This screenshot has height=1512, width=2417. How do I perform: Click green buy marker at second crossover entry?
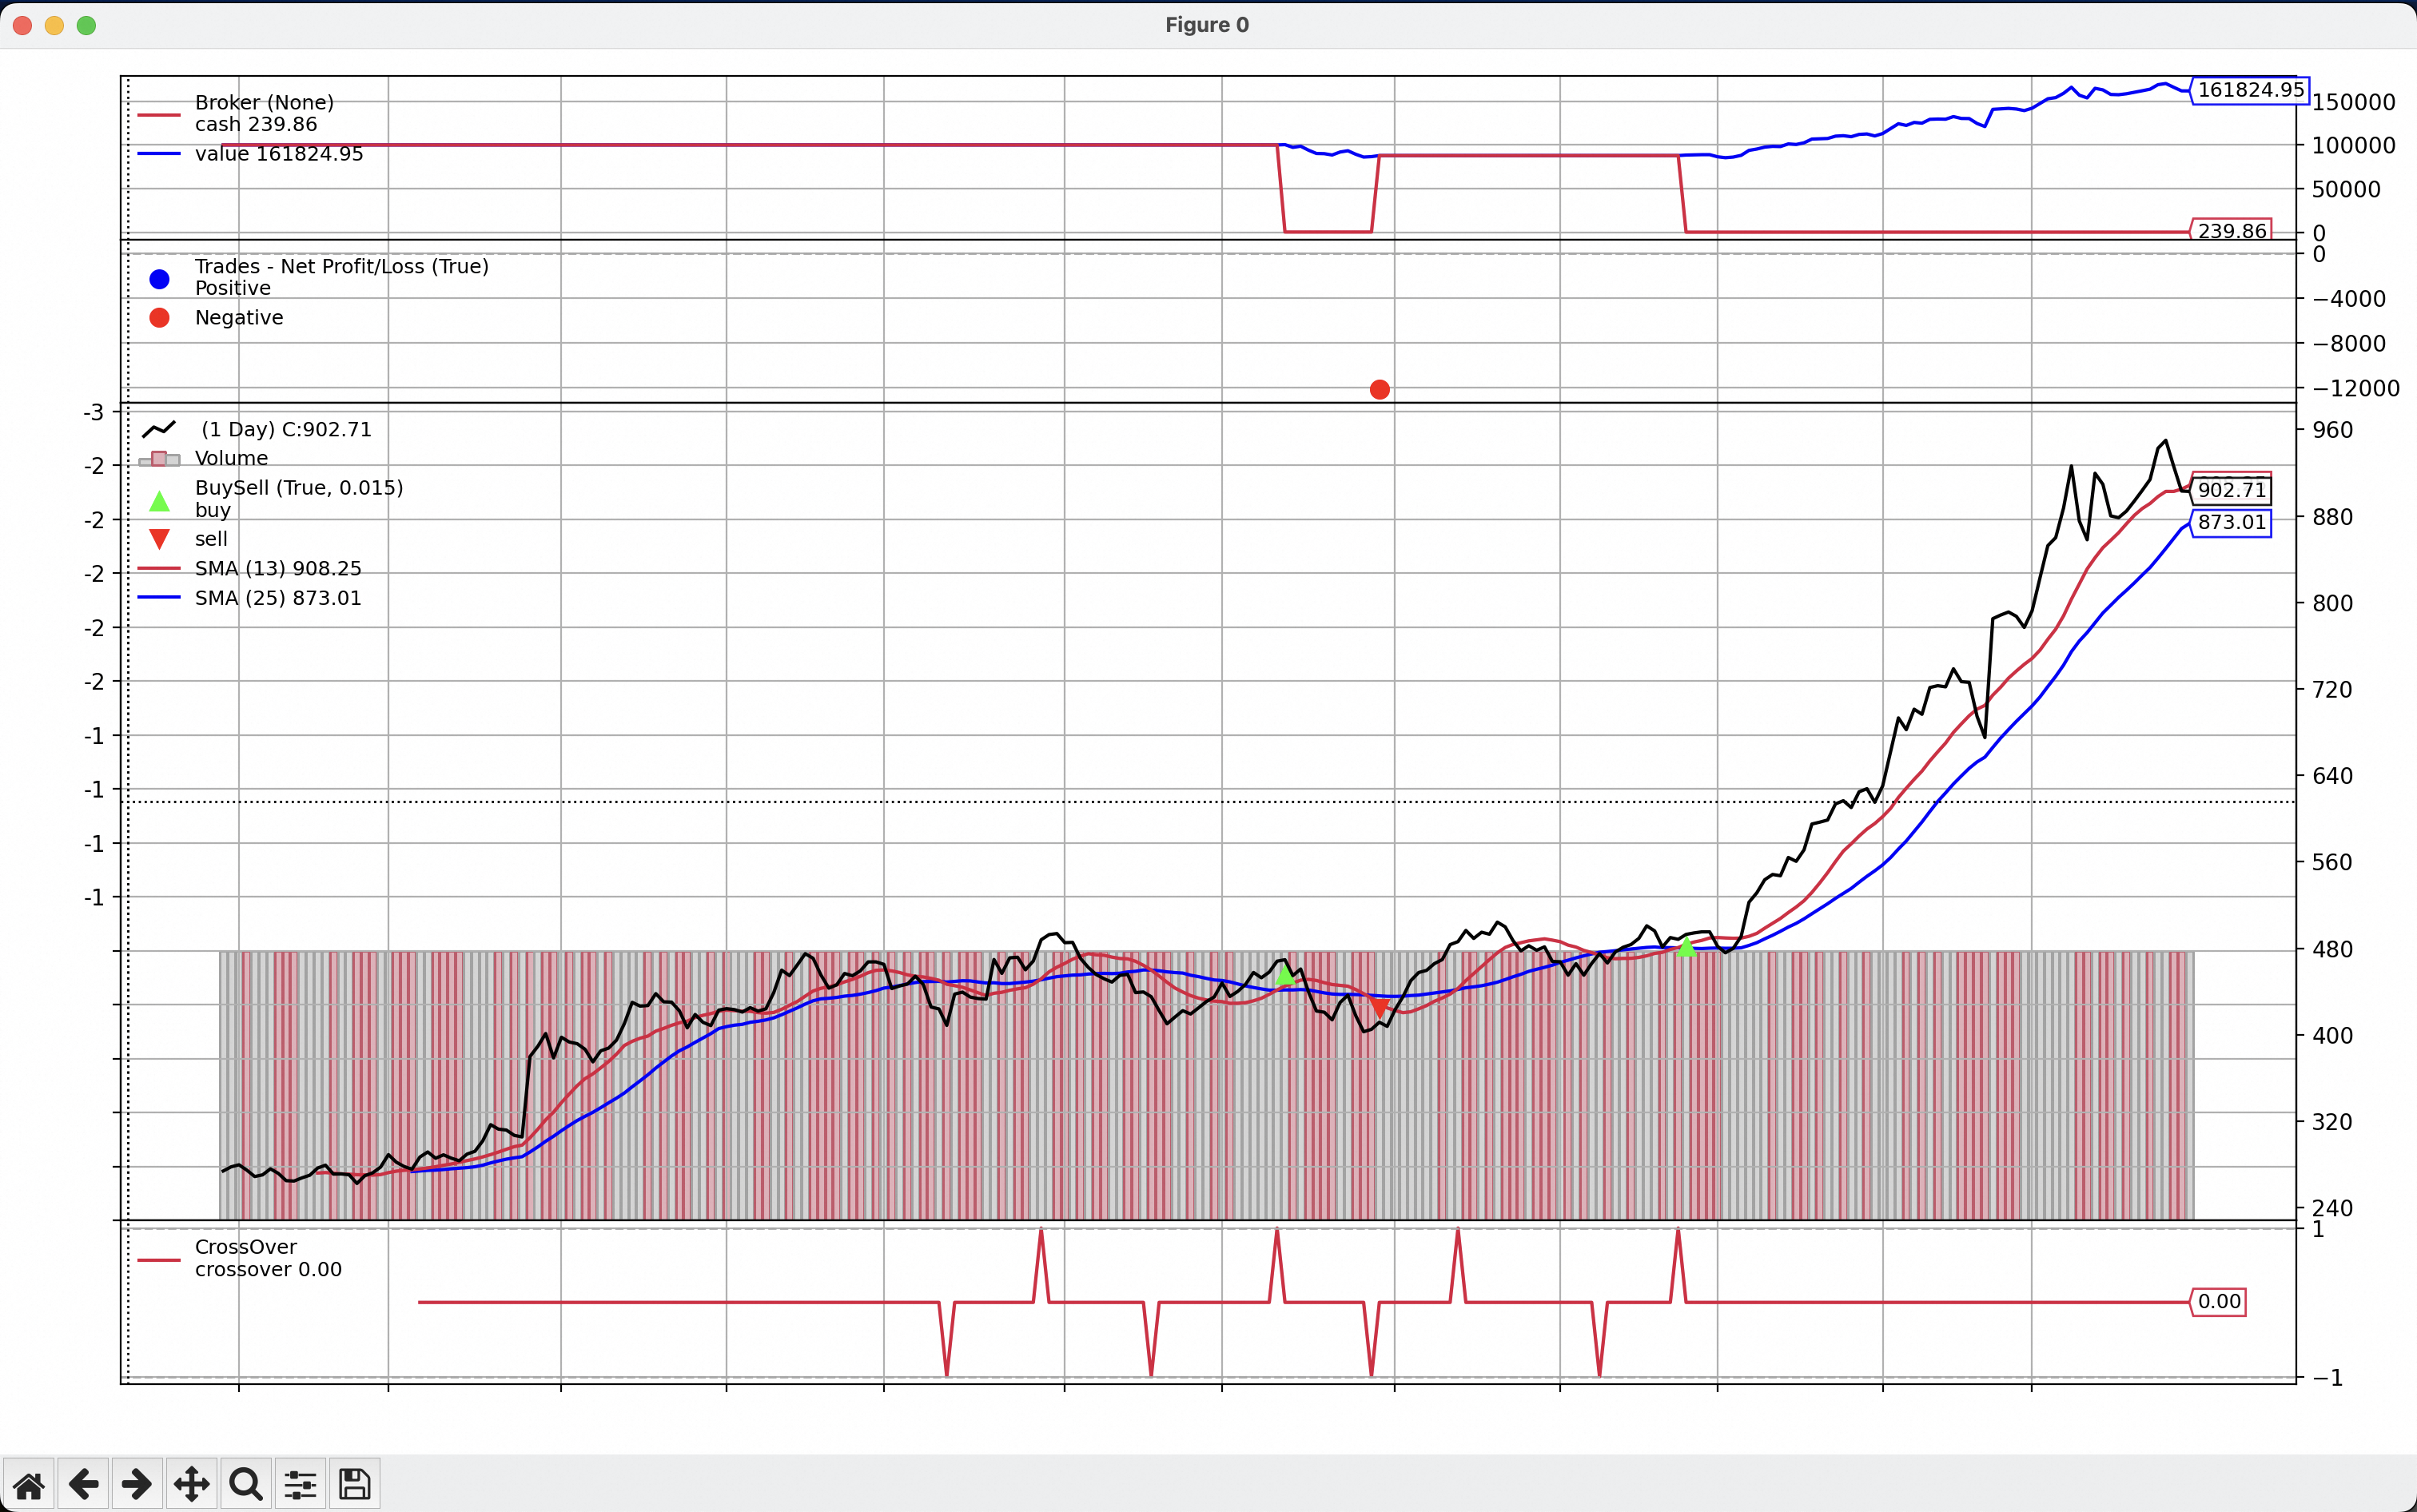coord(1686,946)
